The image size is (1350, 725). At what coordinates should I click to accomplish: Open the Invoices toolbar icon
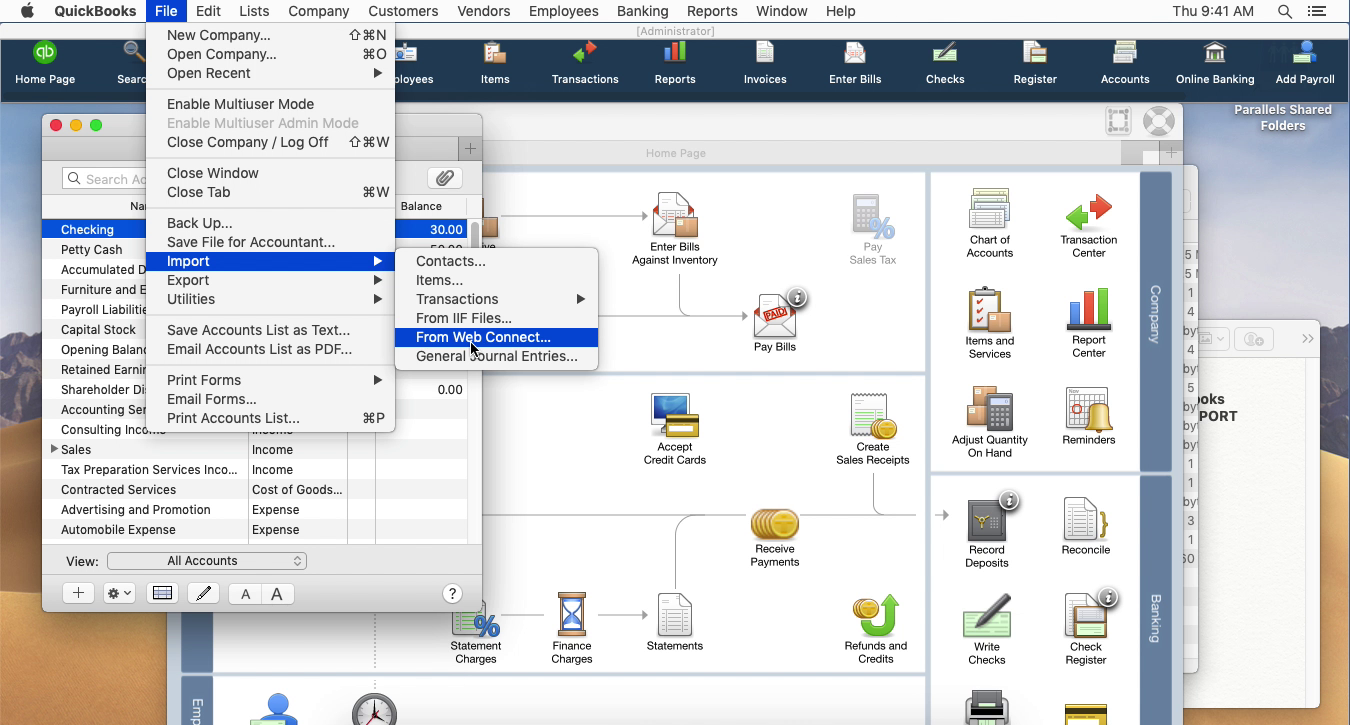click(x=765, y=64)
